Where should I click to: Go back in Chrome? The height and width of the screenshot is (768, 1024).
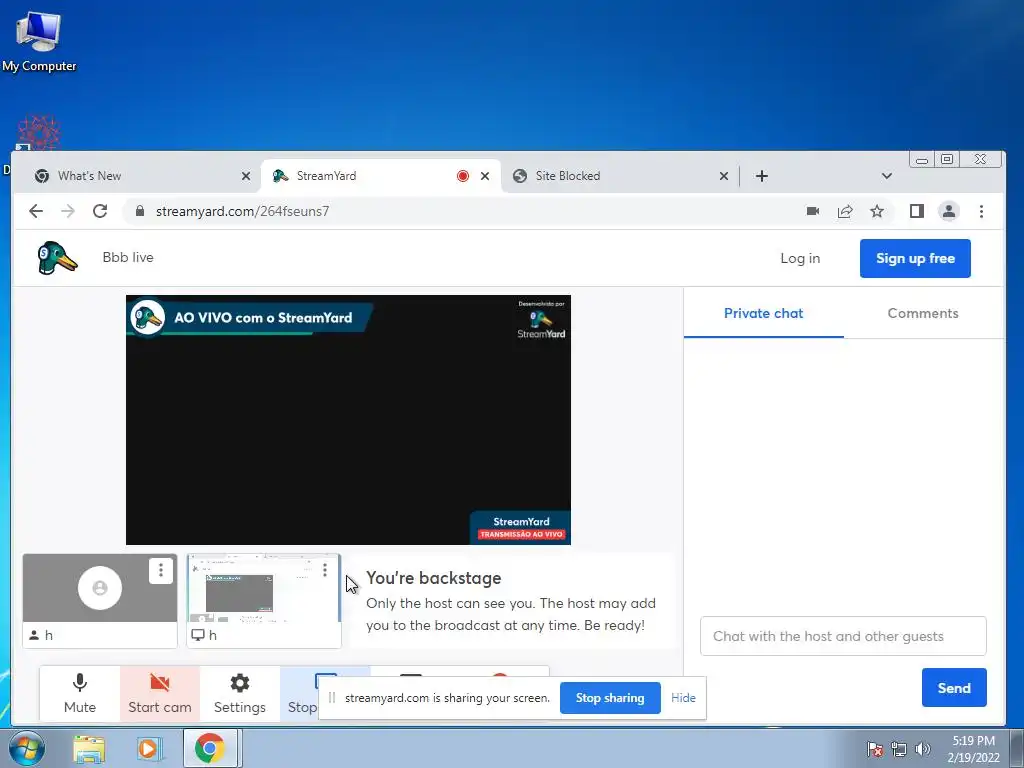pos(36,211)
